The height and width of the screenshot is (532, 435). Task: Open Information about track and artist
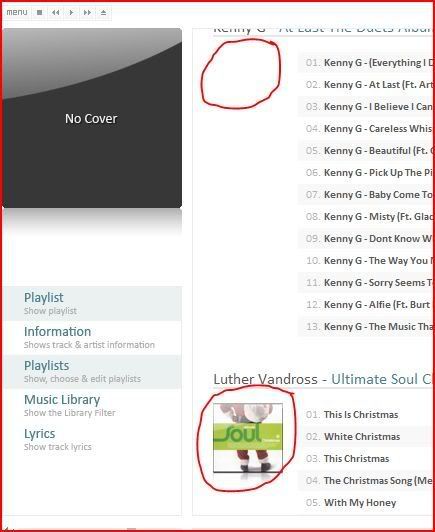[x=93, y=338]
